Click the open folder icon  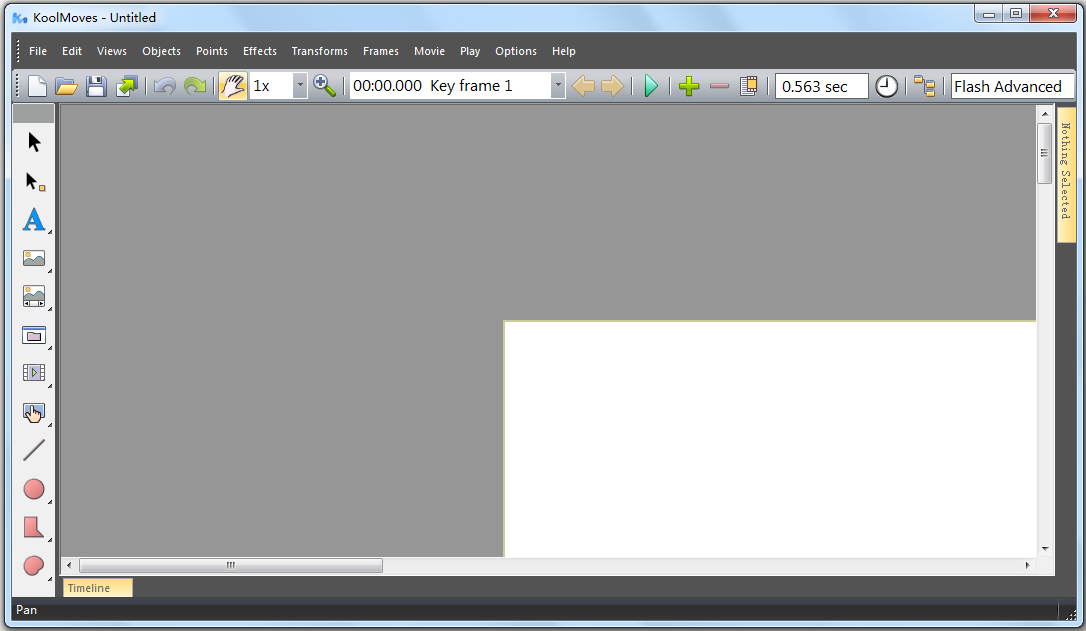pos(66,86)
